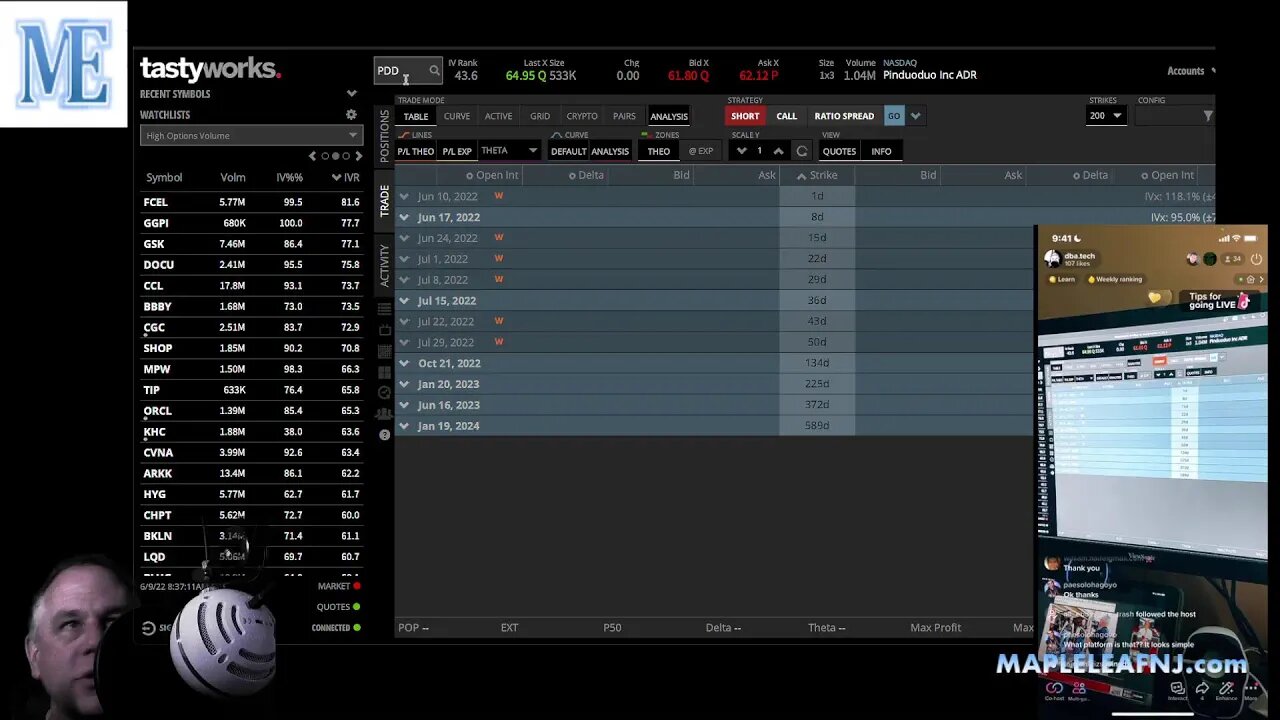Select FCEL in the watchlist

click(x=251, y=202)
